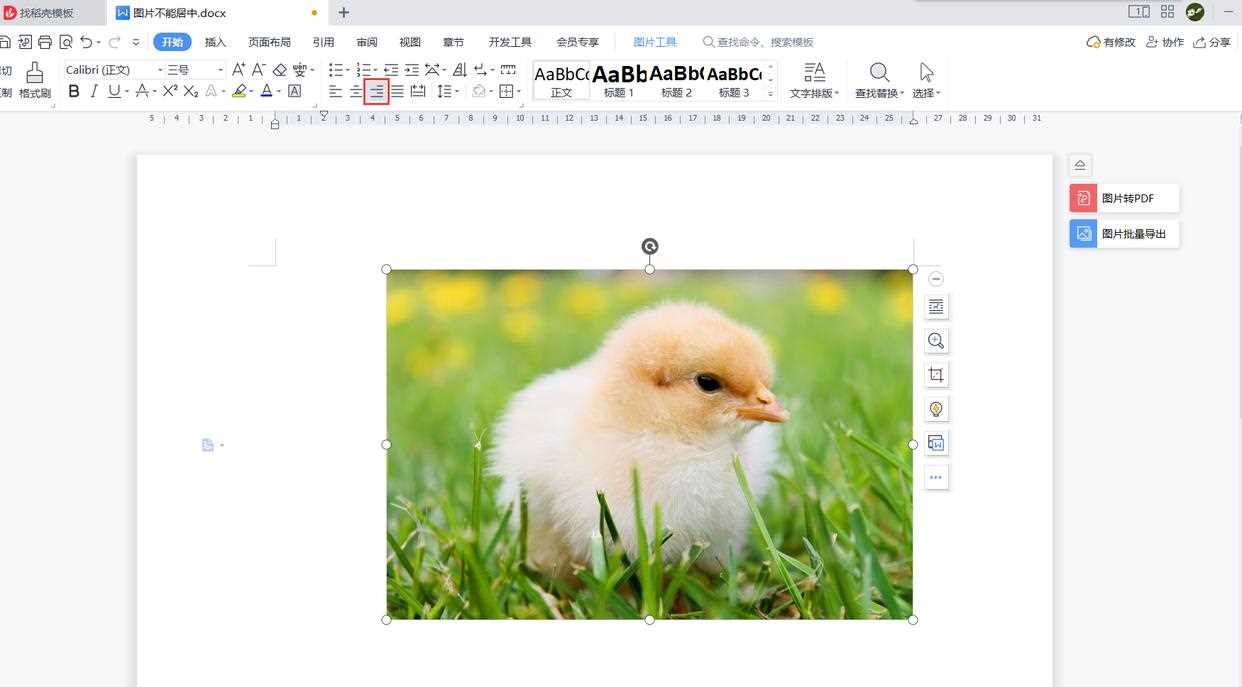Screen dimensions: 1242x687
Task: Click the 分享 (Share) button
Action: (x=1212, y=42)
